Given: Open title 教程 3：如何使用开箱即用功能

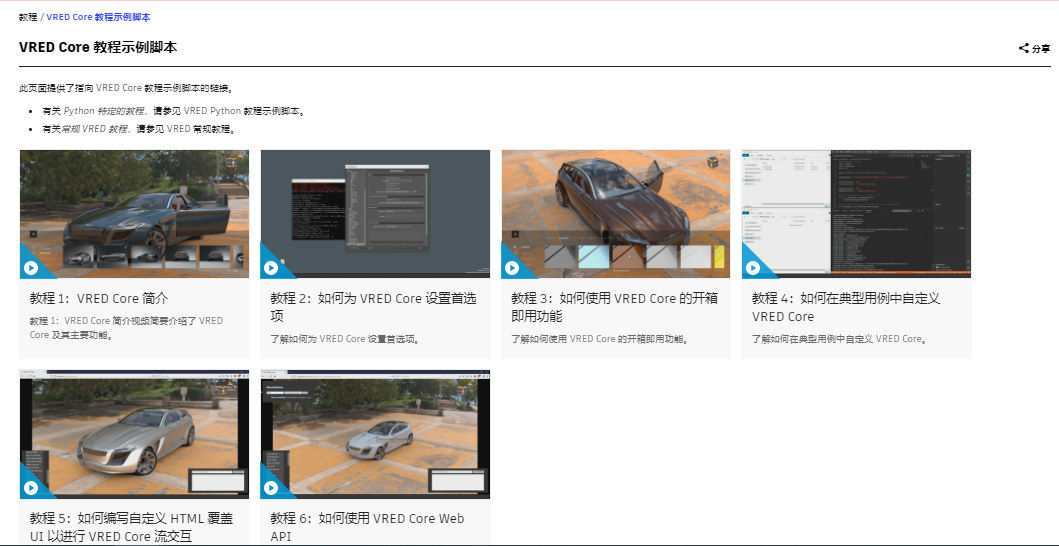Looking at the screenshot, I should click(615, 307).
